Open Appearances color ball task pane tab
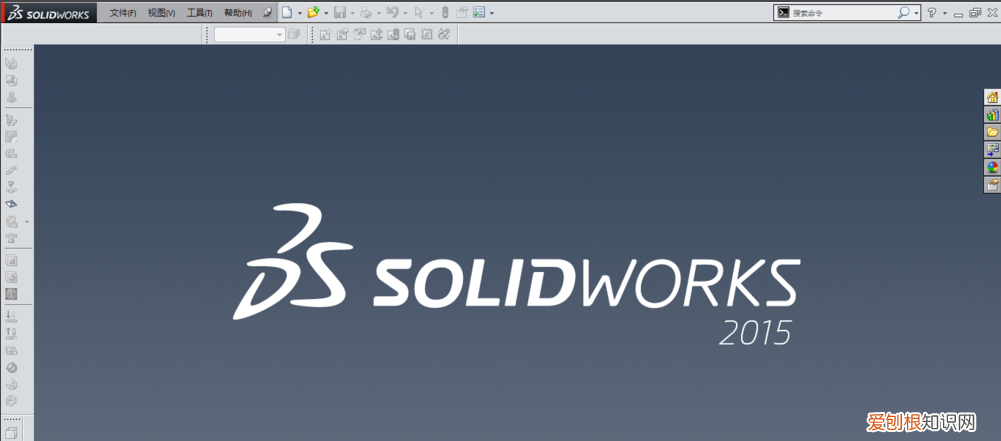 point(992,167)
